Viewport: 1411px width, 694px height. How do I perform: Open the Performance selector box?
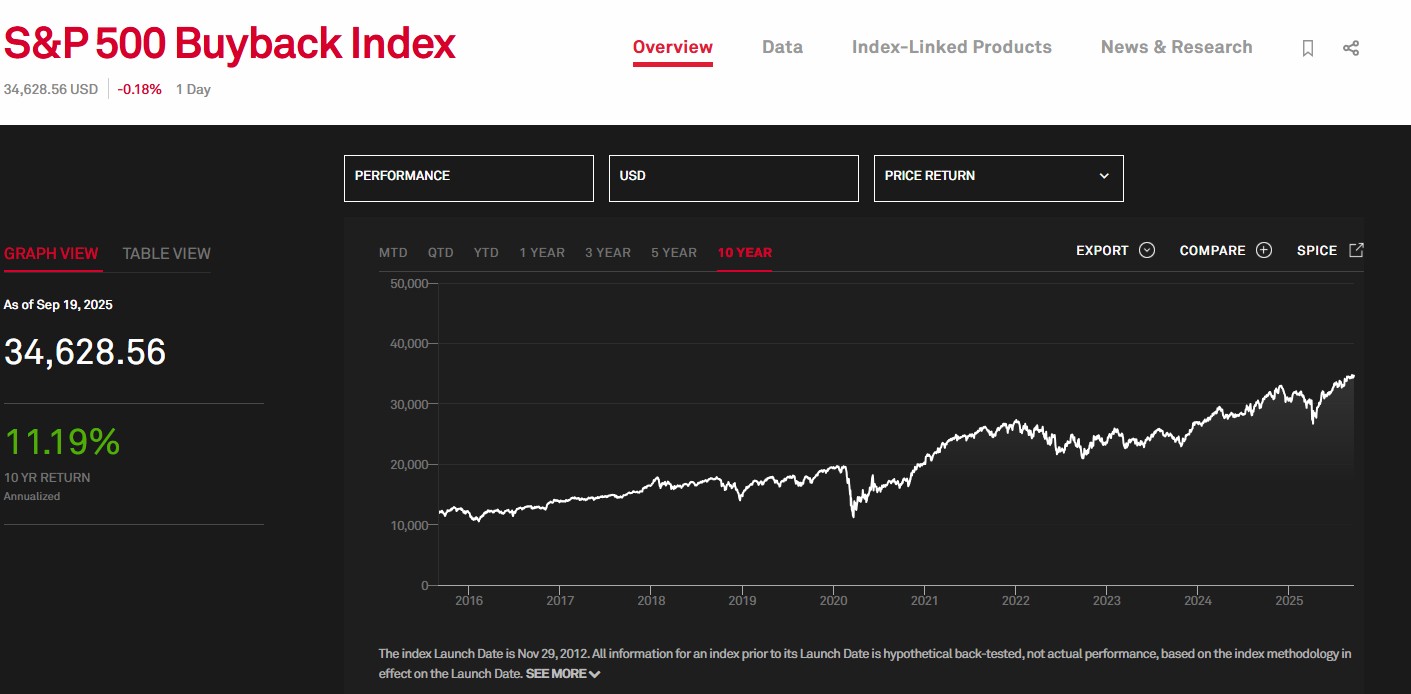[468, 177]
